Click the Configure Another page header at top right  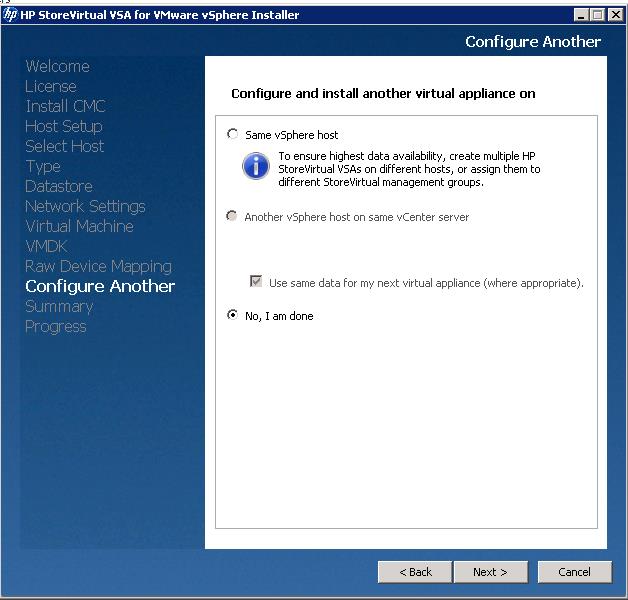[x=533, y=42]
